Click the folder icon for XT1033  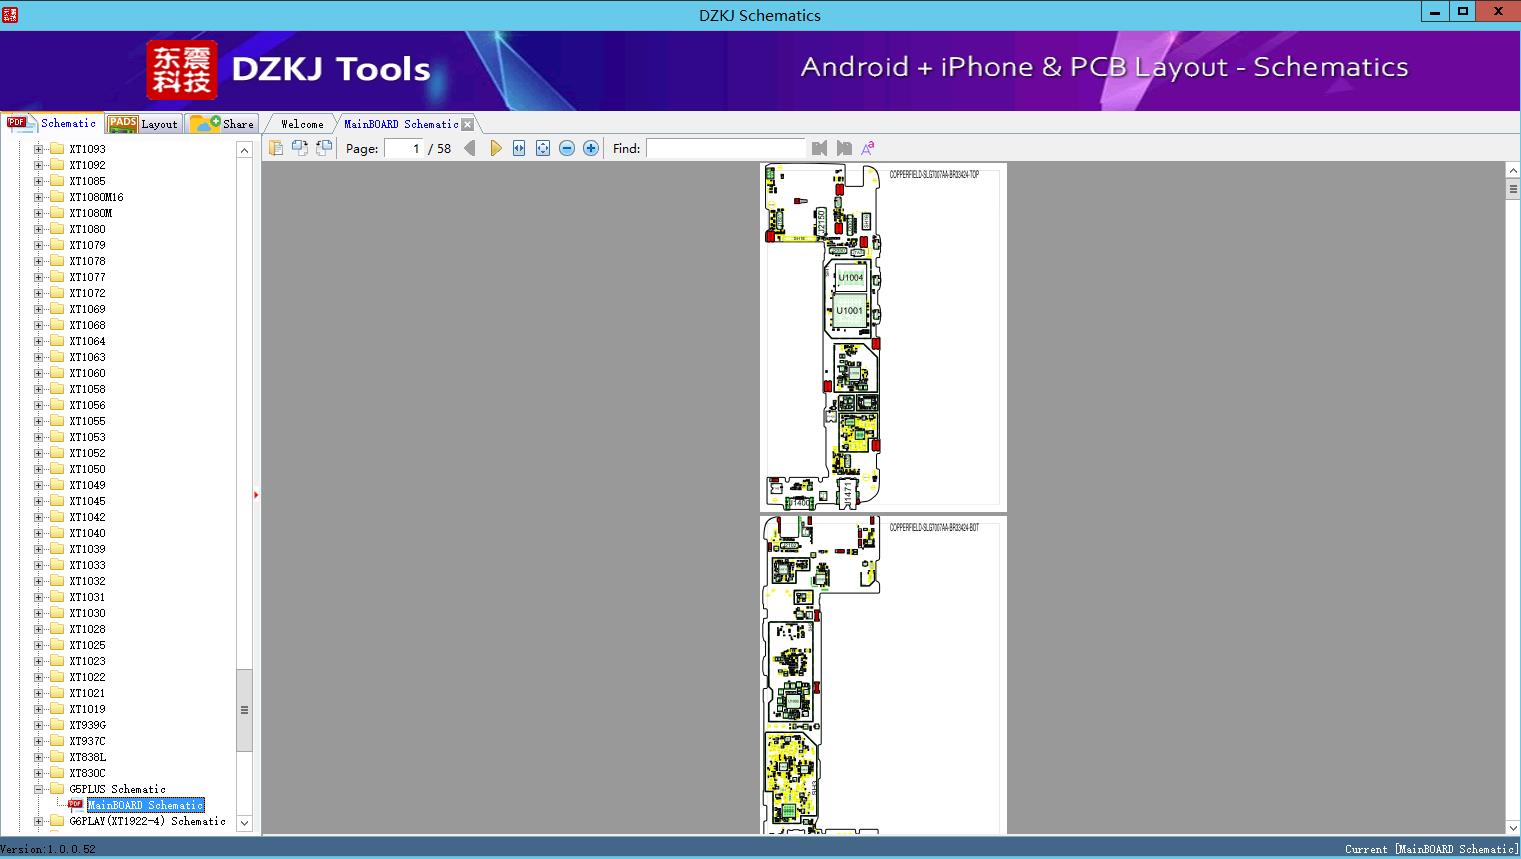57,565
